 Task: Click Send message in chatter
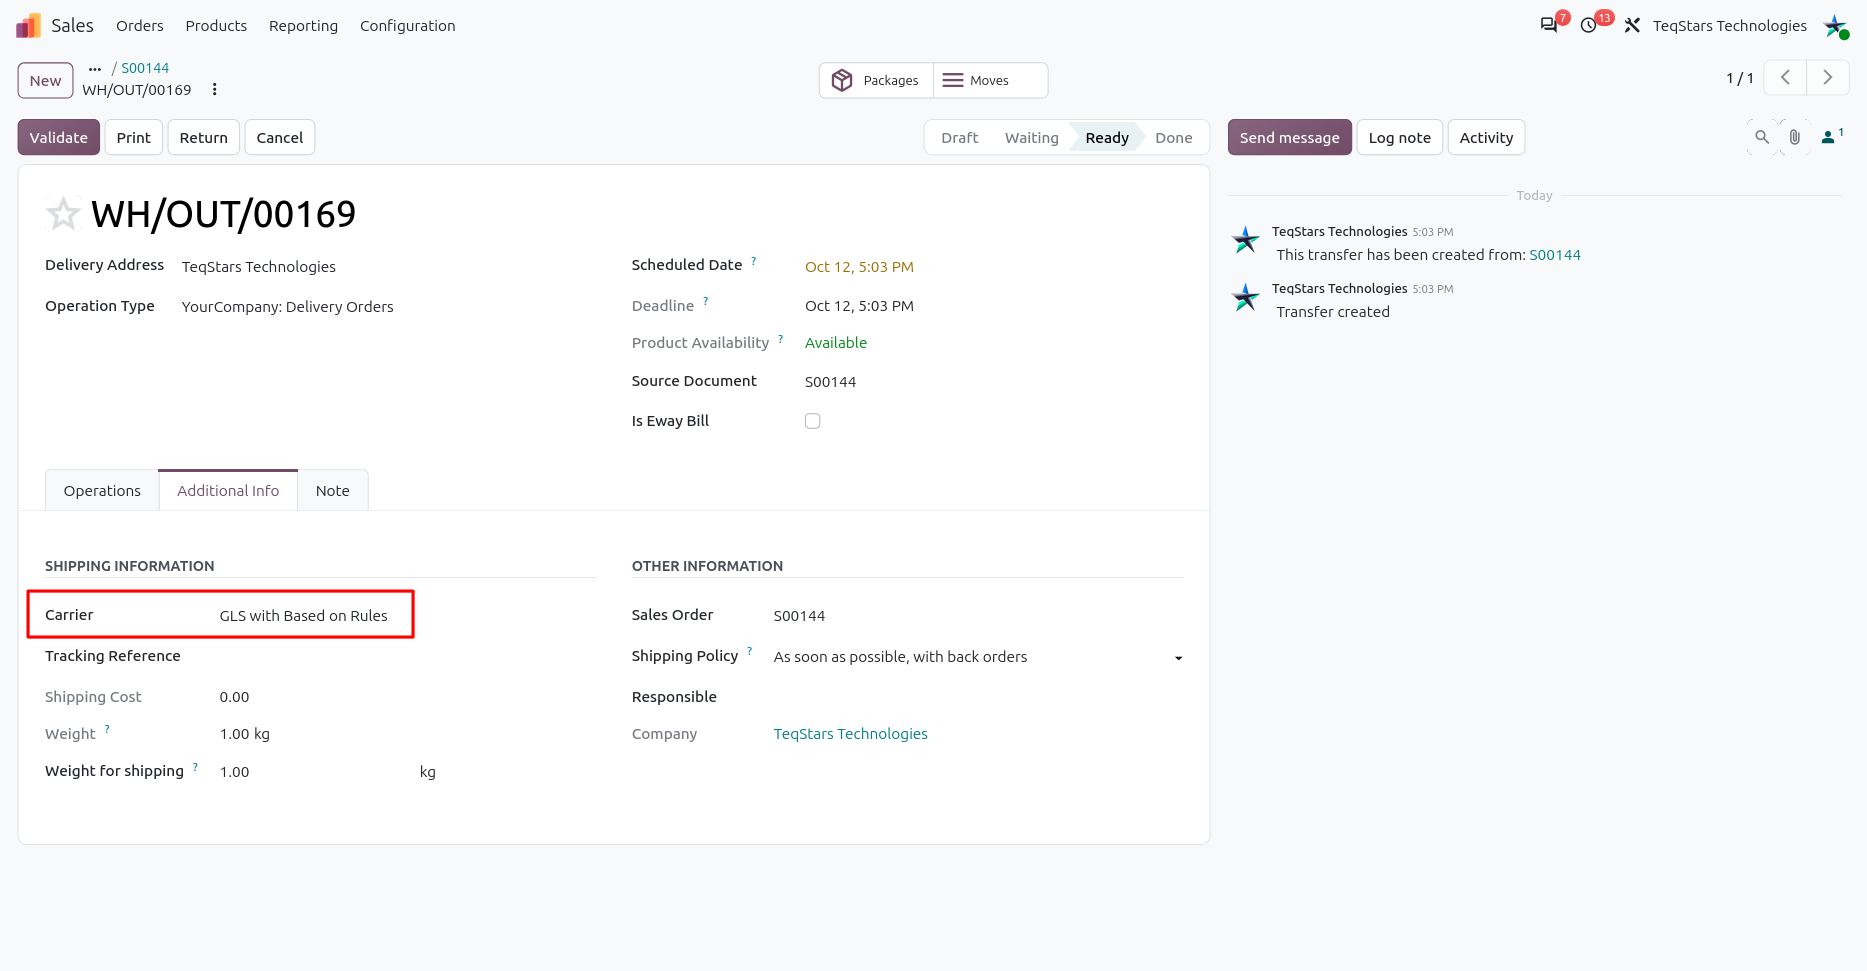coord(1290,138)
